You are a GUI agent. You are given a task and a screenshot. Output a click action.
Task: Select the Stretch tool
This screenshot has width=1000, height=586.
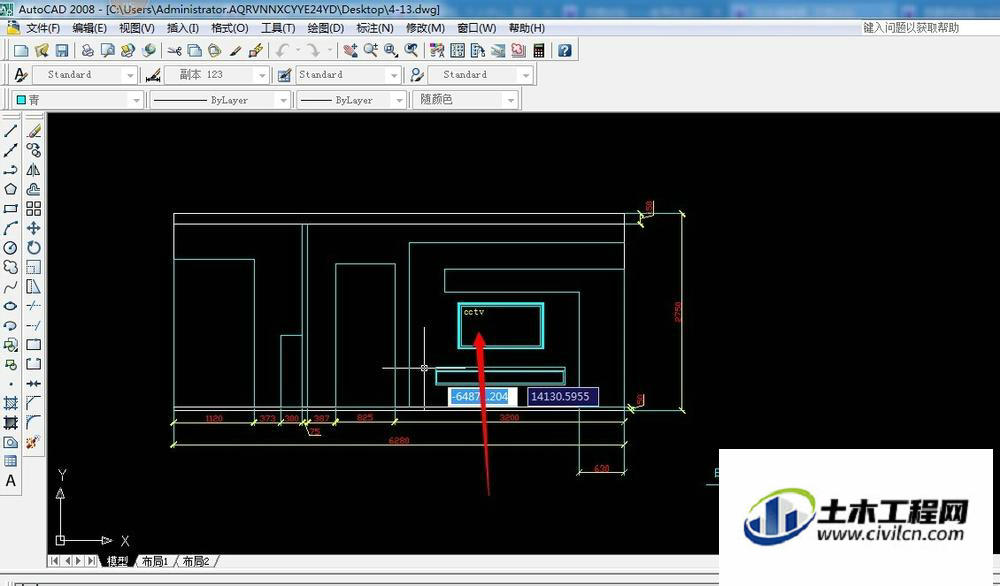(34, 287)
